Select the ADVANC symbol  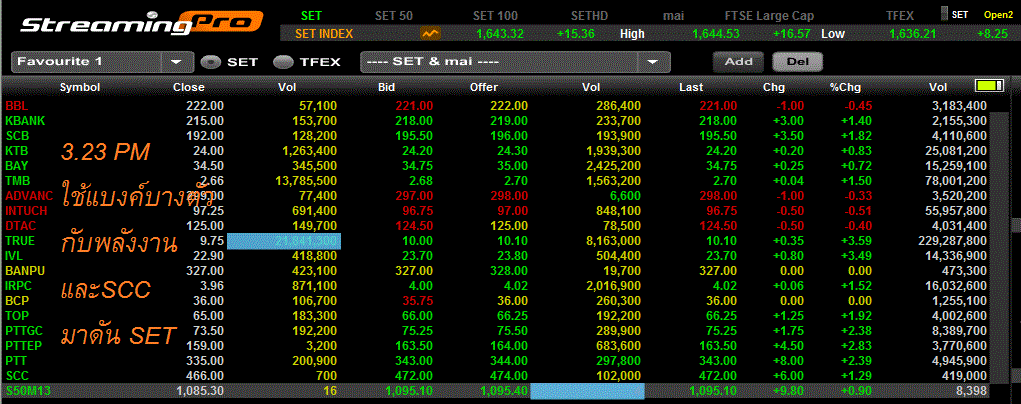click(29, 195)
